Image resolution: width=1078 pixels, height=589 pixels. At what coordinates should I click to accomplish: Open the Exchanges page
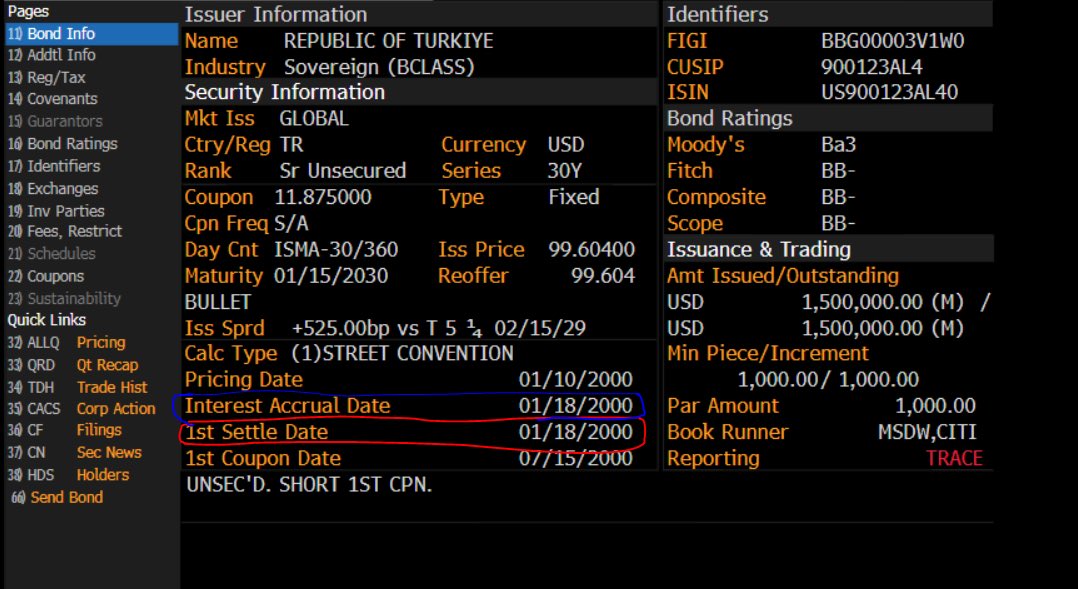[53, 188]
